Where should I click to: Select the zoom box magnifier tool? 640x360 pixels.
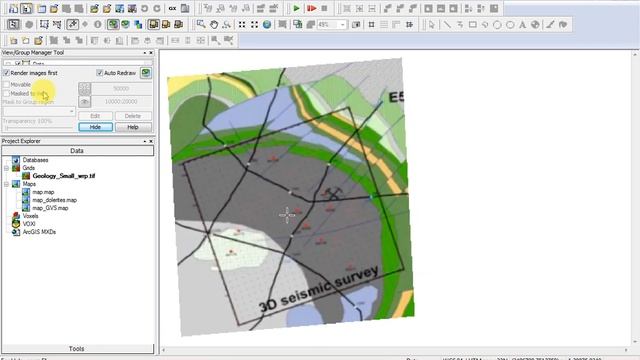[x=201, y=24]
